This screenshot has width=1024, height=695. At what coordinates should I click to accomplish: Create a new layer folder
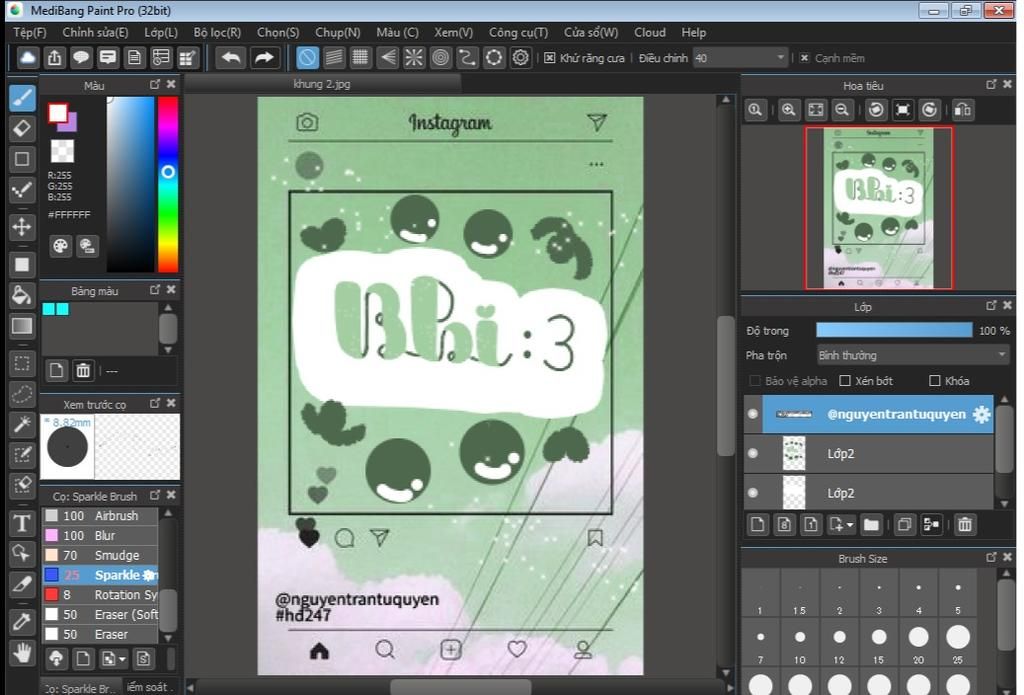coord(871,524)
